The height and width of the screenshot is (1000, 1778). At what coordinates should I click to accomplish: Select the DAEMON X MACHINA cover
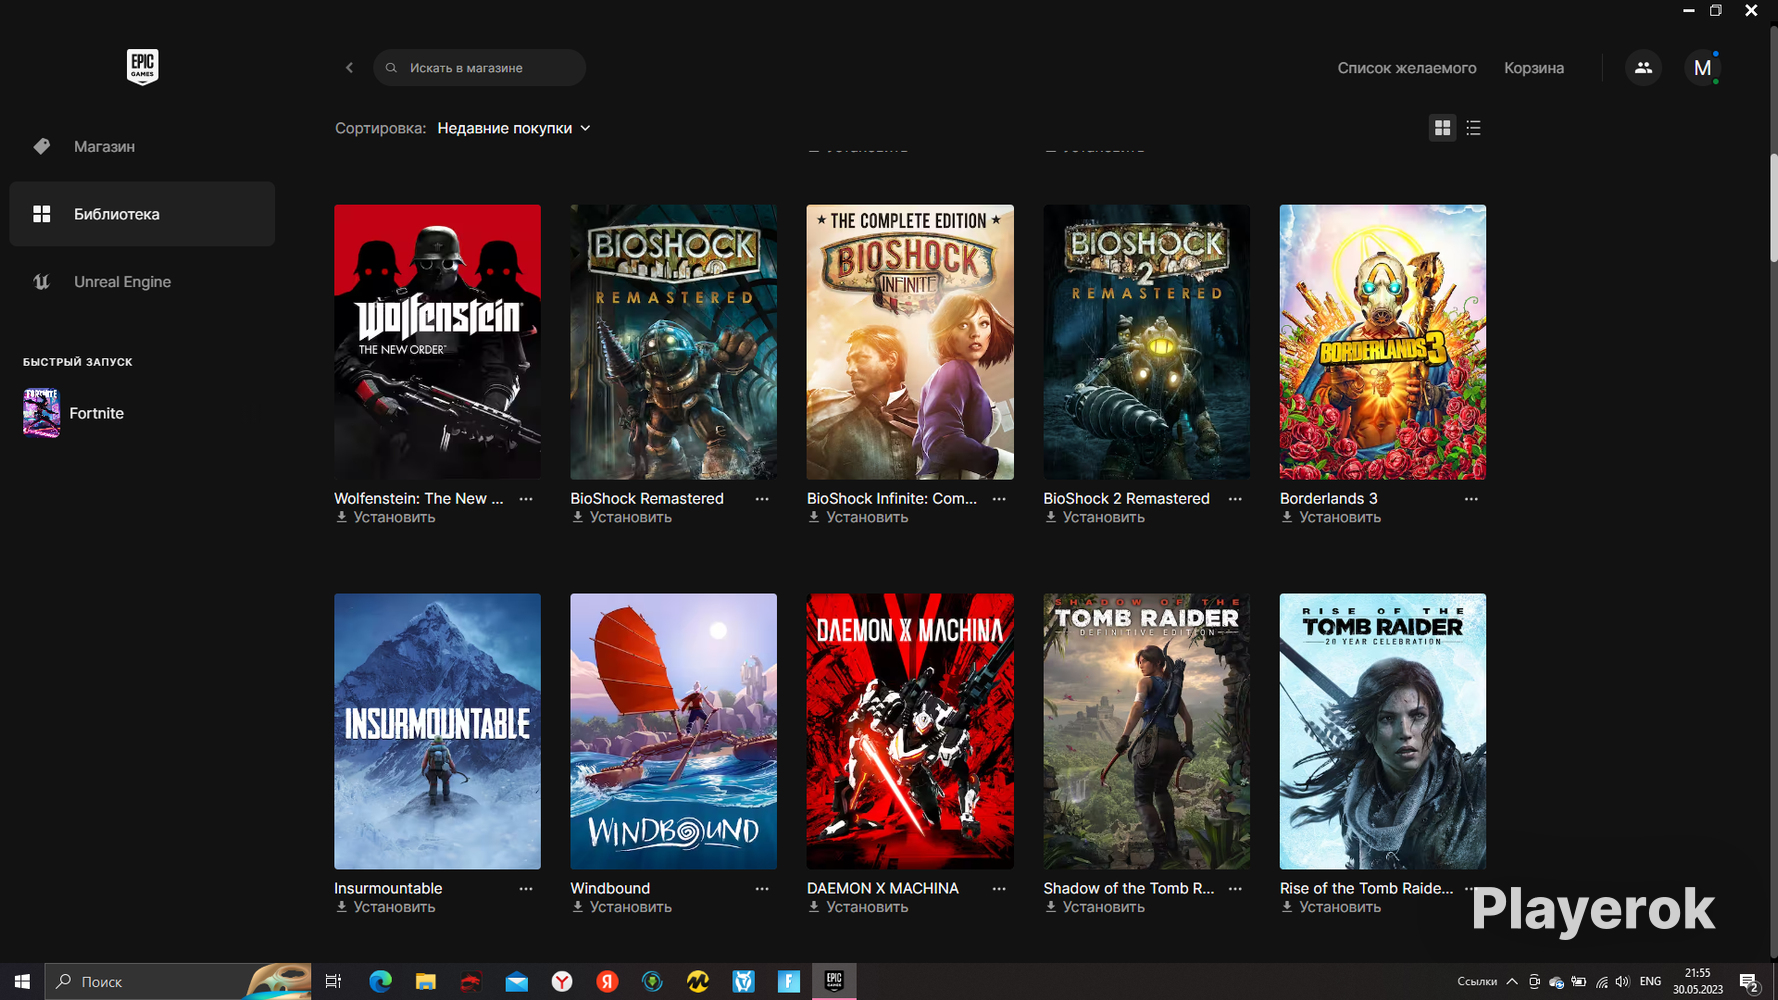910,732
